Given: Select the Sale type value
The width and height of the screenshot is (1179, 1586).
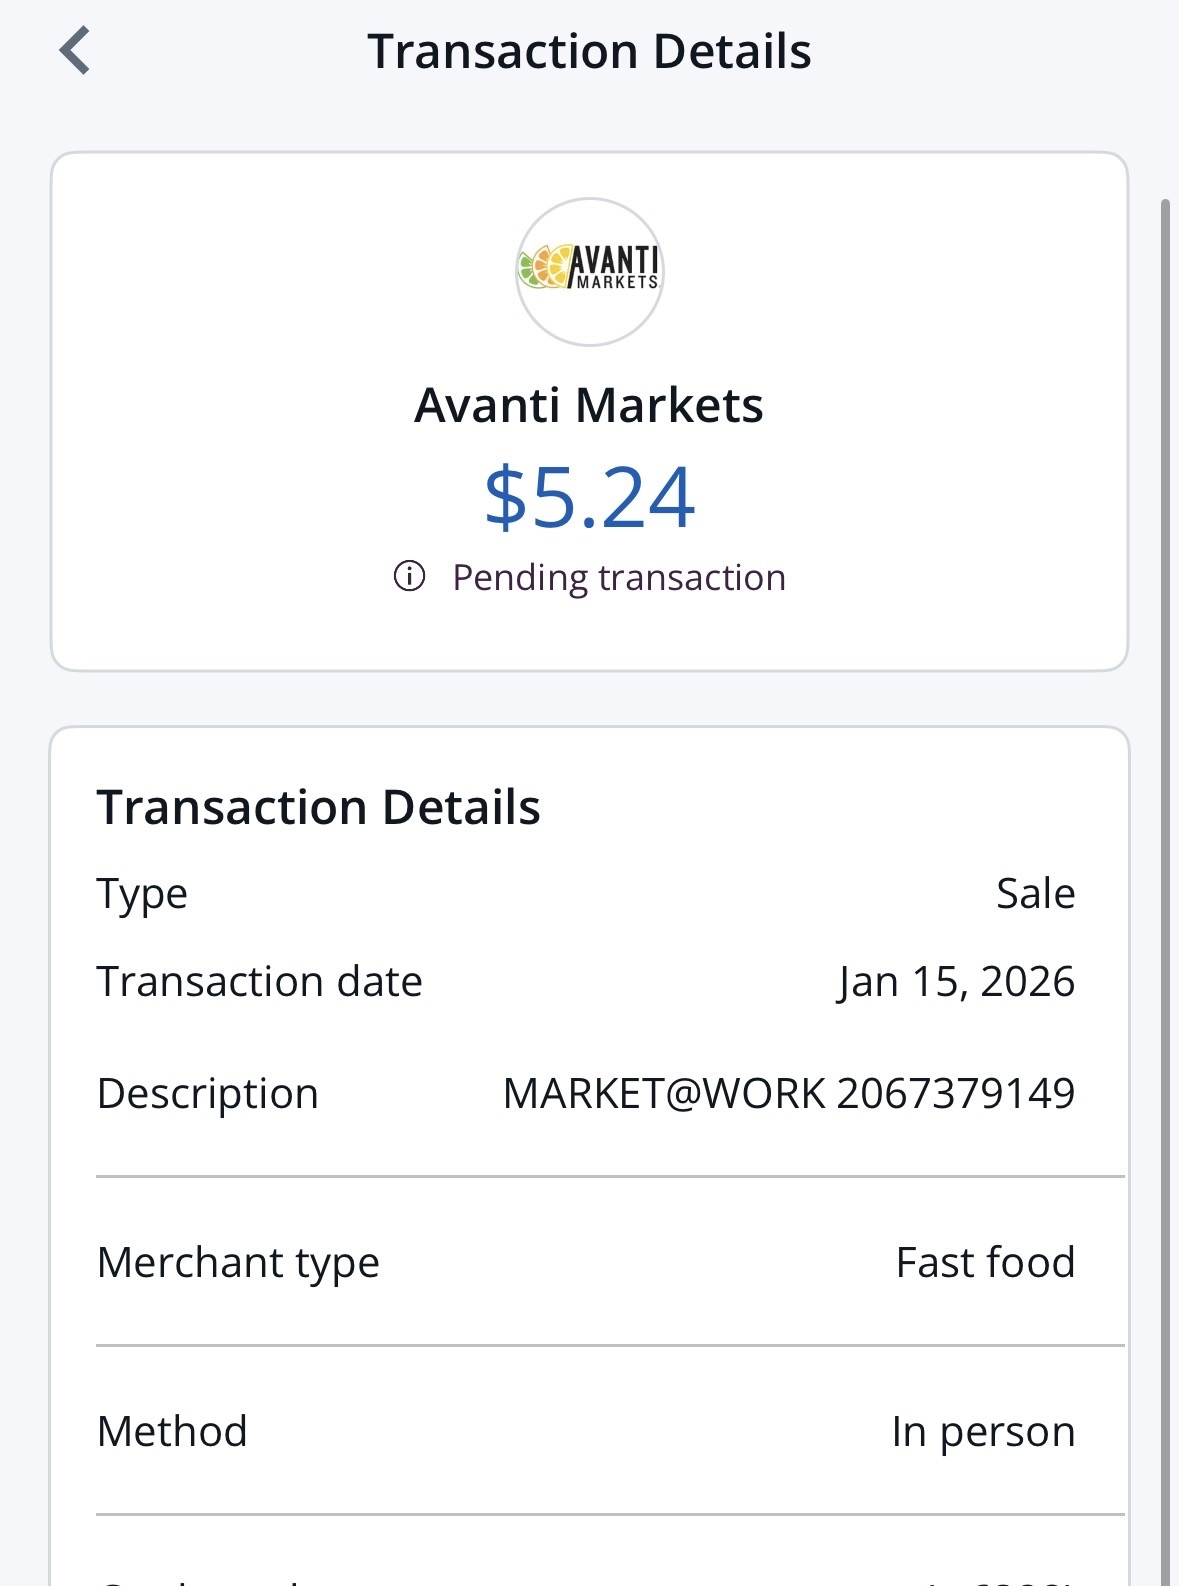Looking at the screenshot, I should 1035,893.
